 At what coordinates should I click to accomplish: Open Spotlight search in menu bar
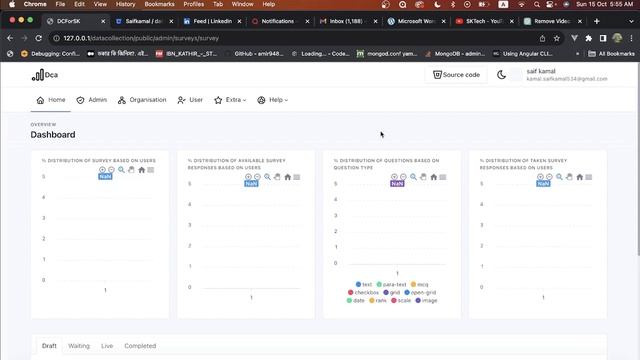point(536,4)
